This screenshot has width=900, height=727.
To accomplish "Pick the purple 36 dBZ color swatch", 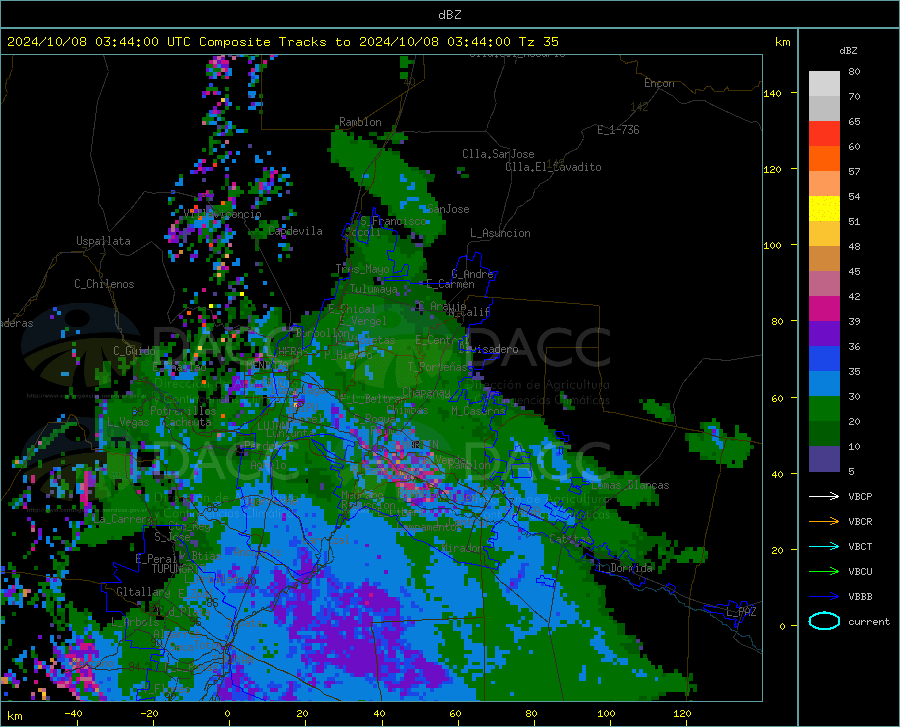I will click(824, 334).
